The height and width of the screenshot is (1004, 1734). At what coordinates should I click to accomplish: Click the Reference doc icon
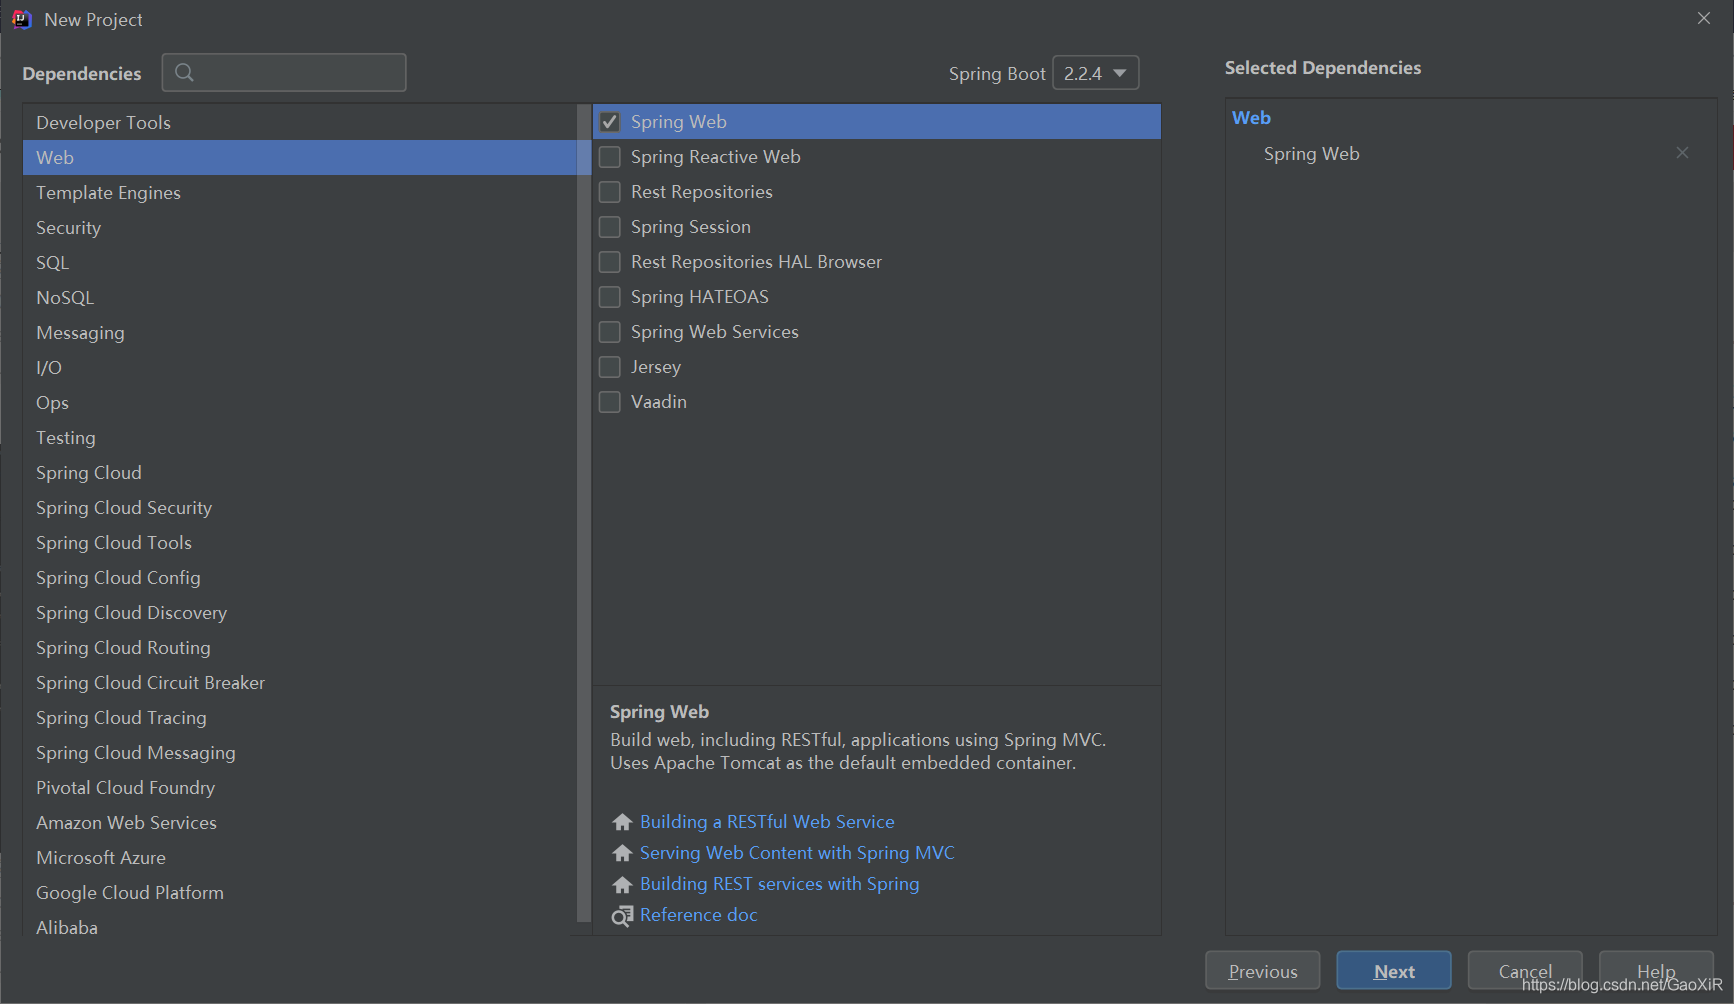tap(622, 916)
